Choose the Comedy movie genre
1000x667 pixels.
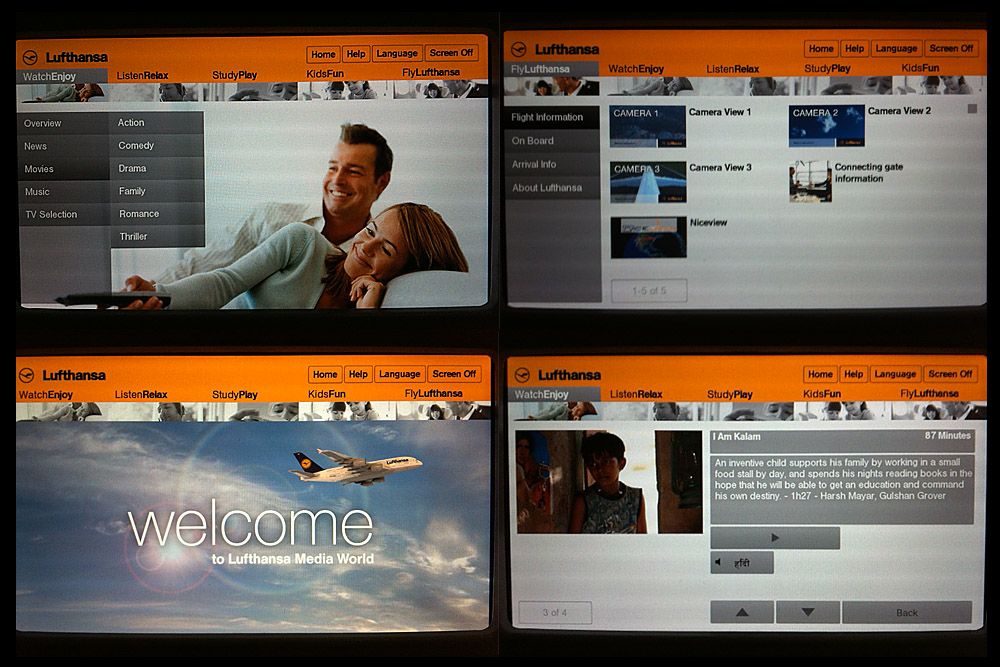[157, 145]
